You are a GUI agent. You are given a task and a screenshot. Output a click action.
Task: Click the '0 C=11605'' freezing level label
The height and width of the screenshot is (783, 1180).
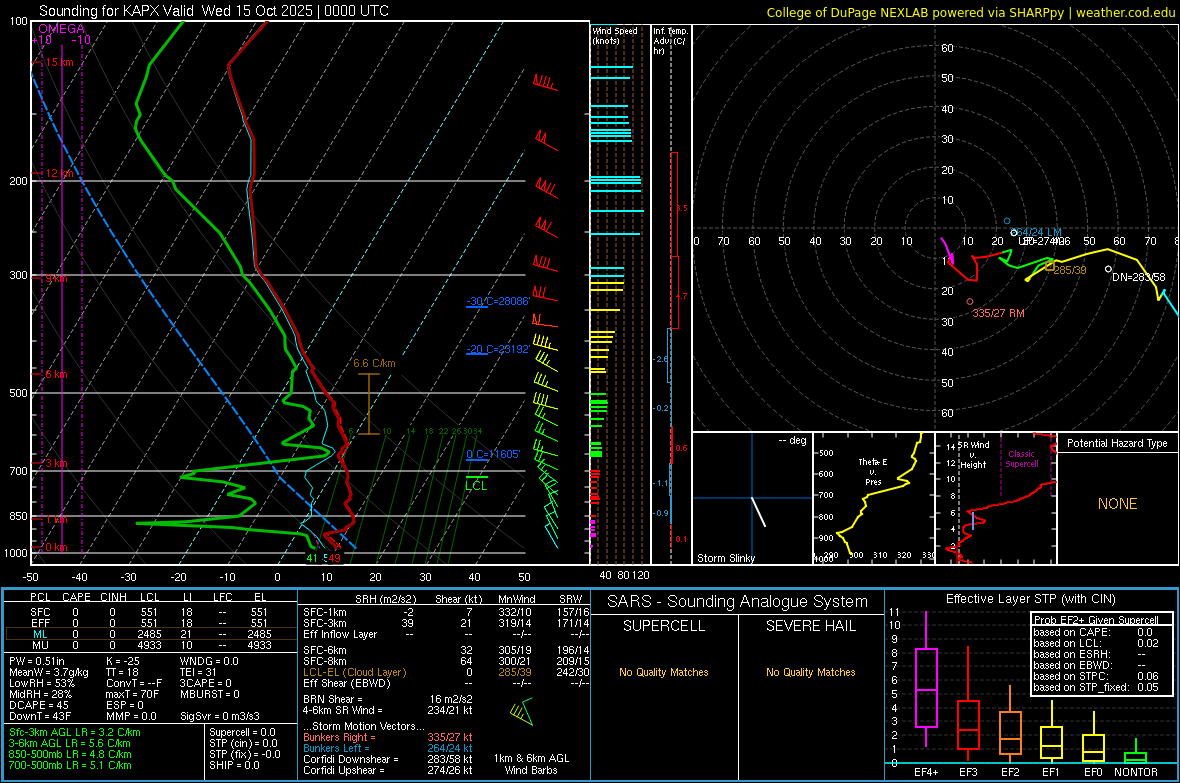(x=493, y=454)
